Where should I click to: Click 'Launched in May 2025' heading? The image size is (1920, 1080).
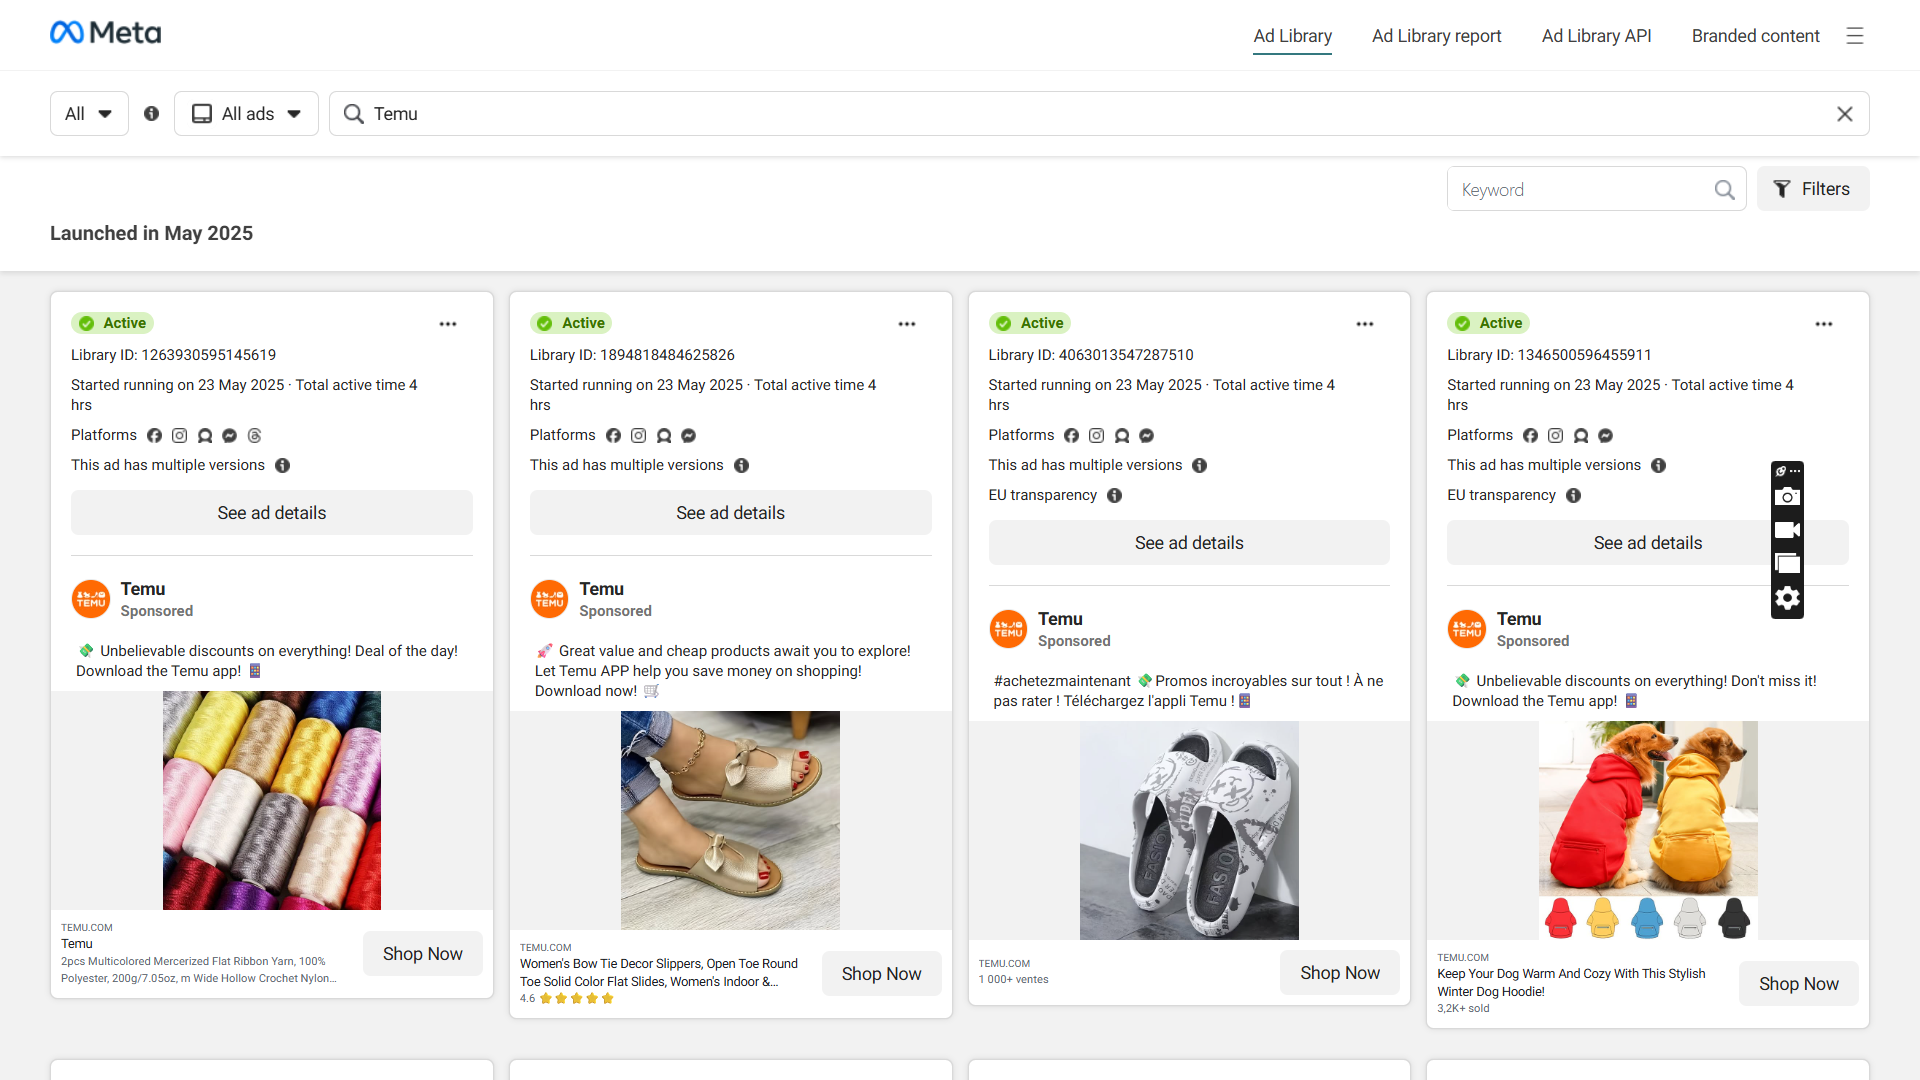(x=151, y=234)
